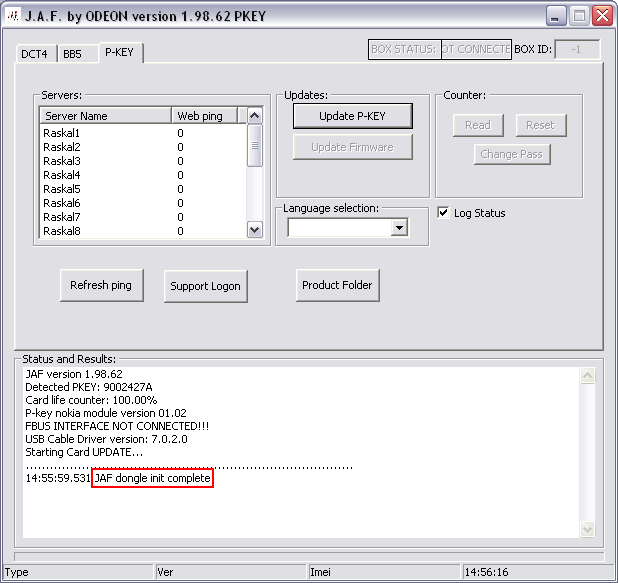Select server Raskal5 from the list

[62, 189]
